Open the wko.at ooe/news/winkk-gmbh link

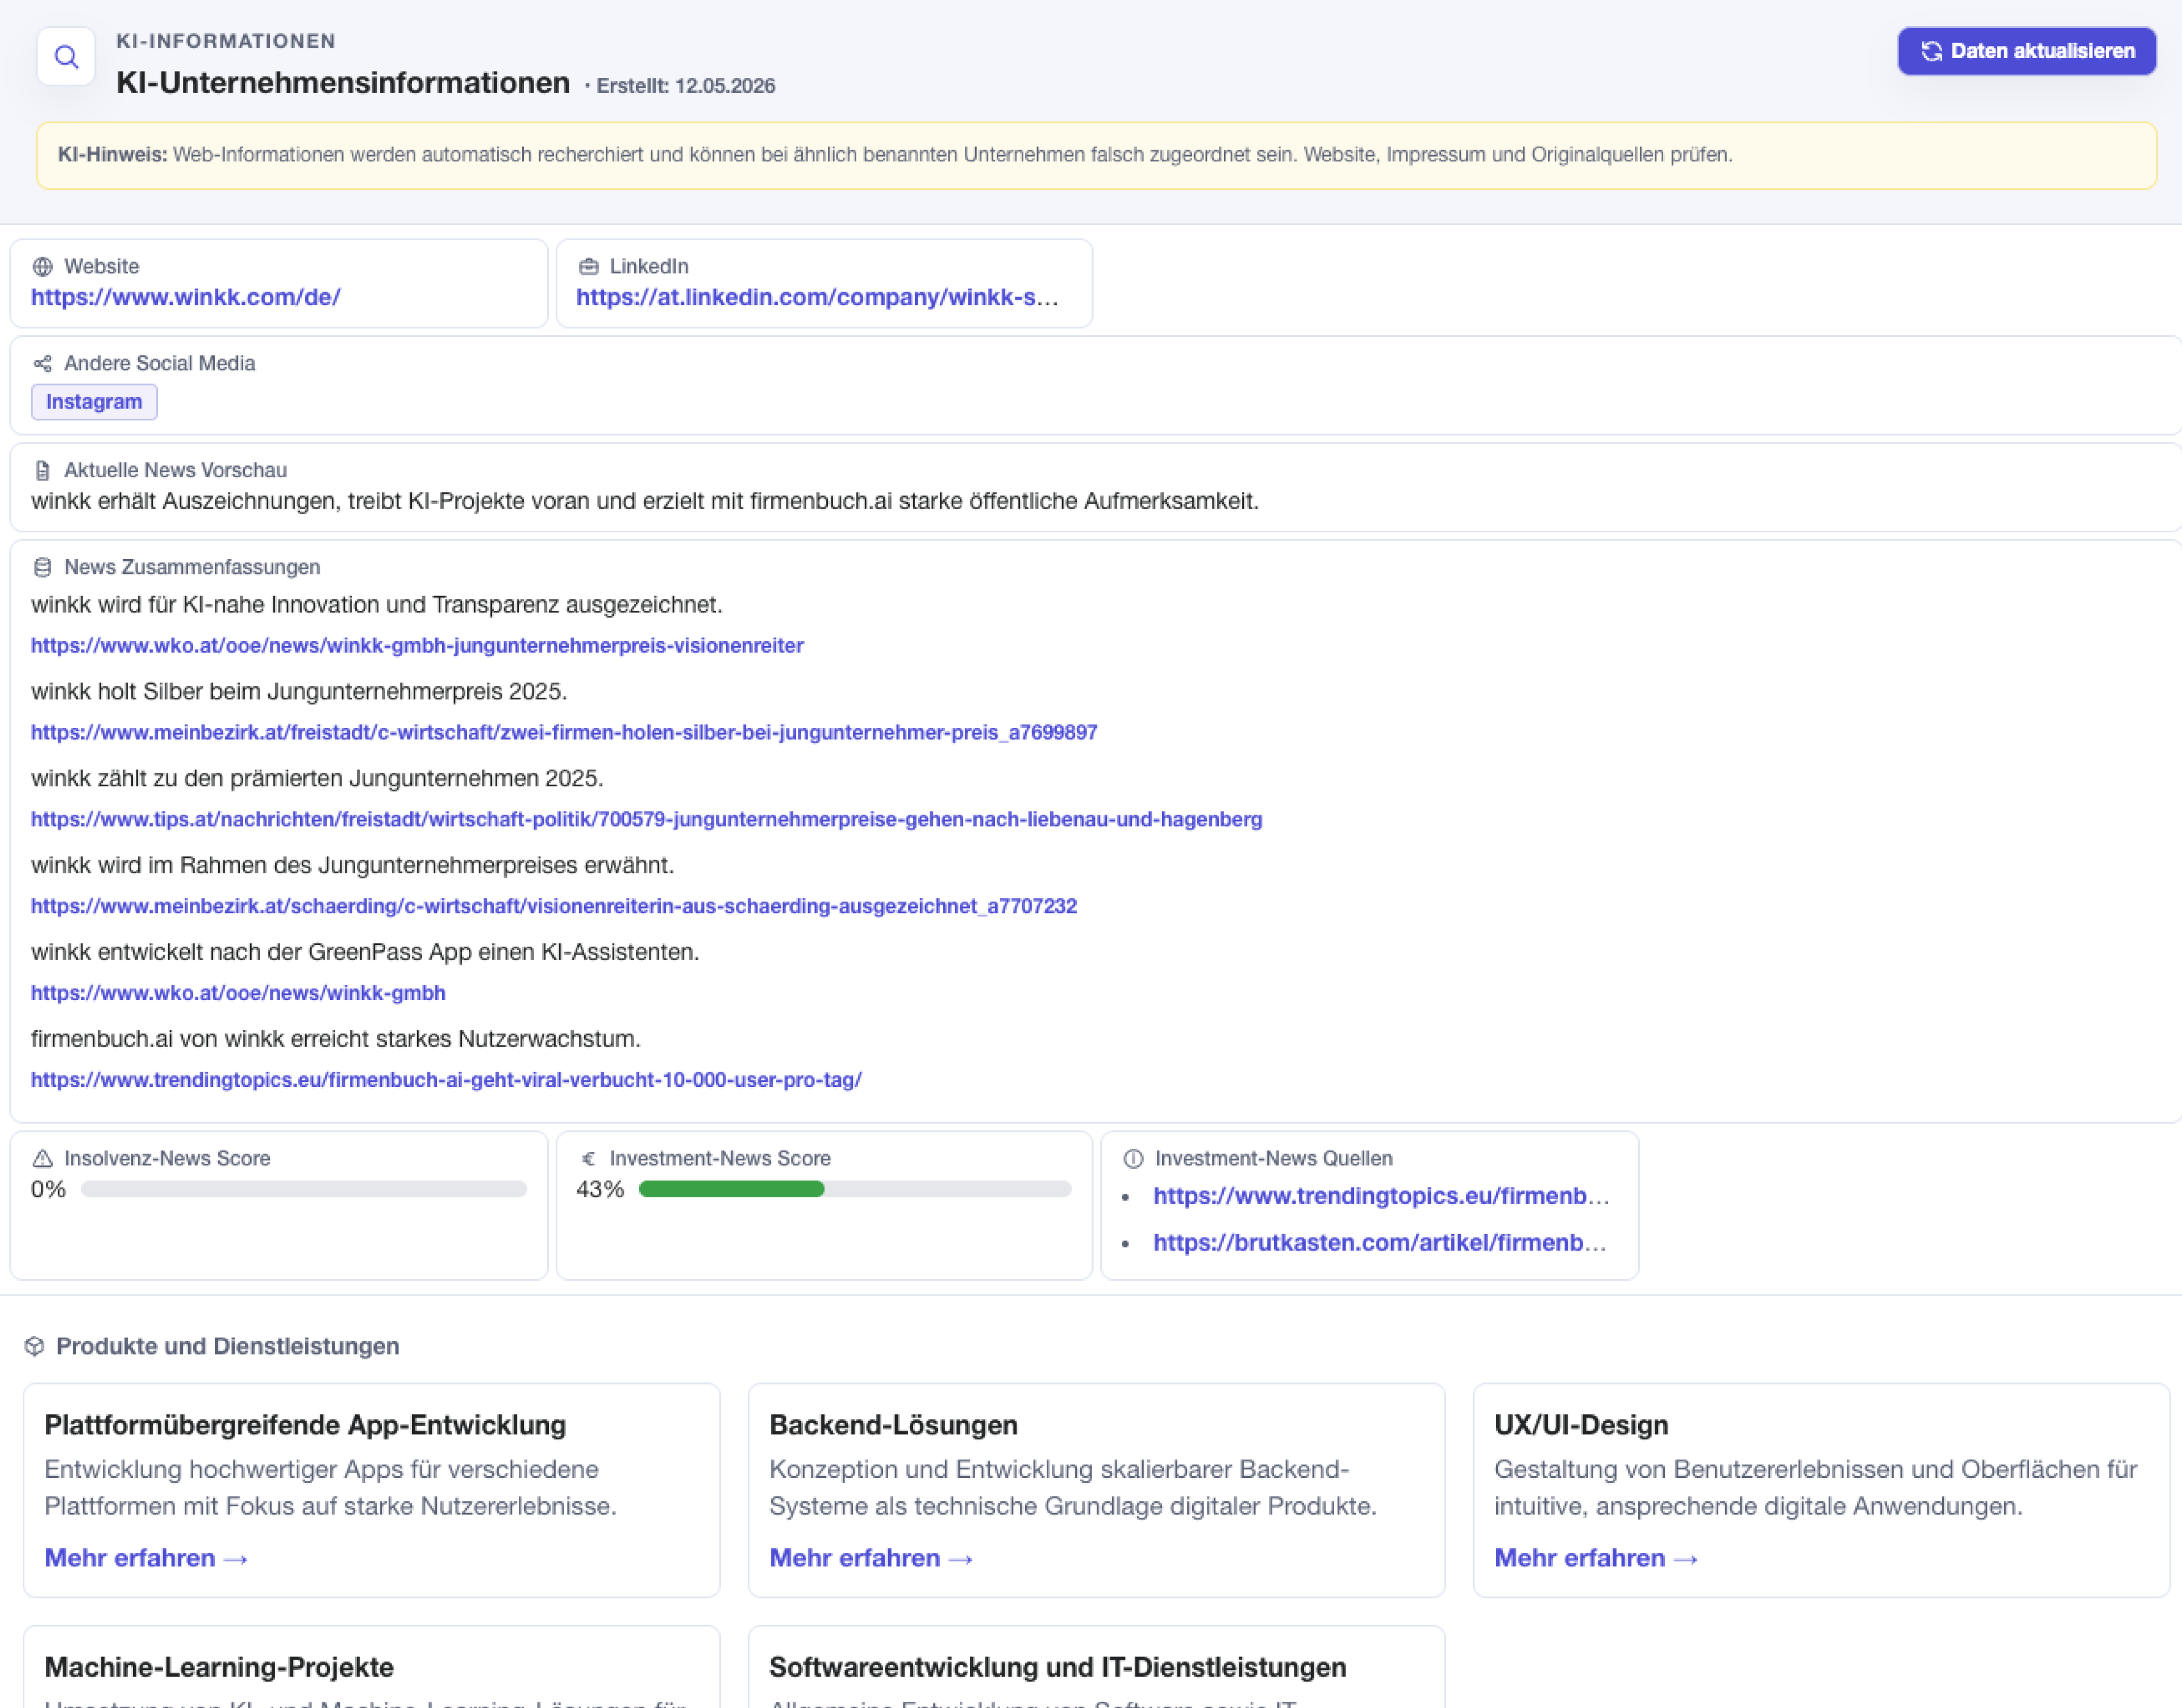(x=238, y=994)
